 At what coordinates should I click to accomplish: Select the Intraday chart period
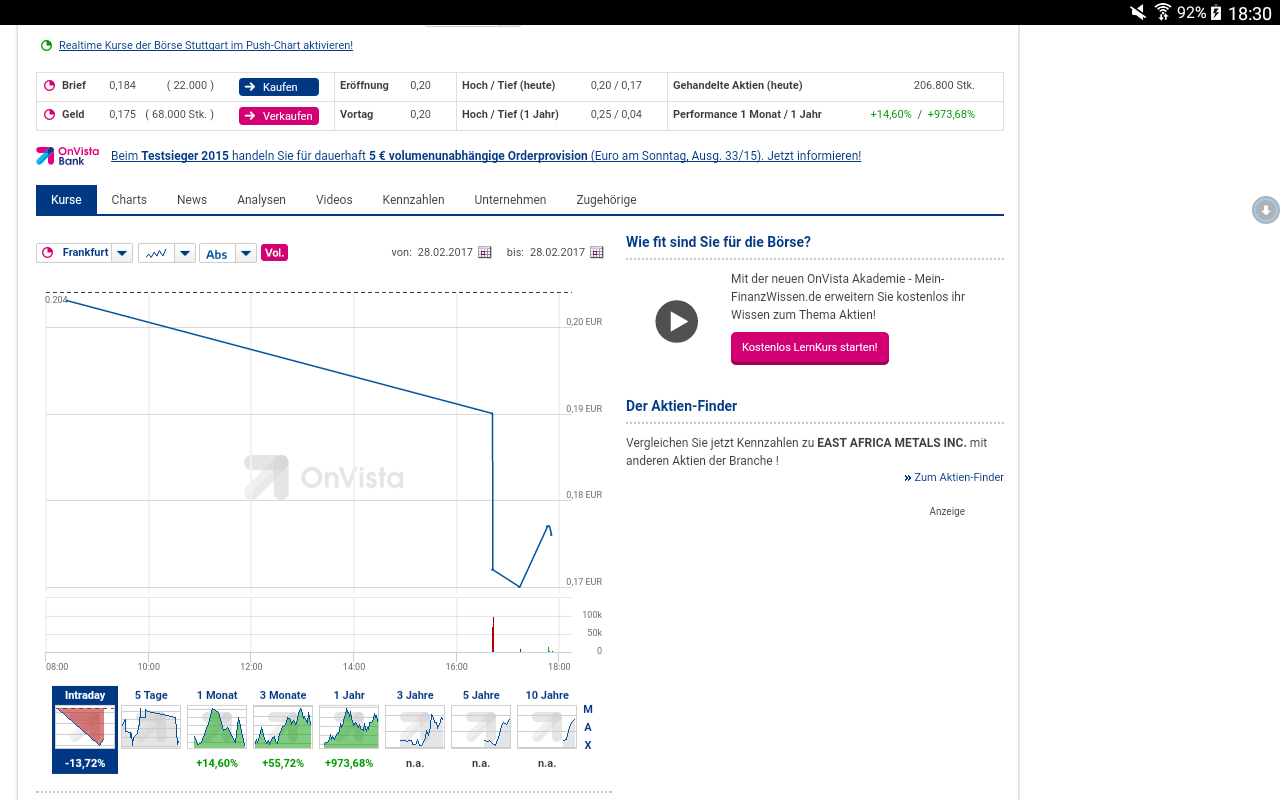[85, 729]
